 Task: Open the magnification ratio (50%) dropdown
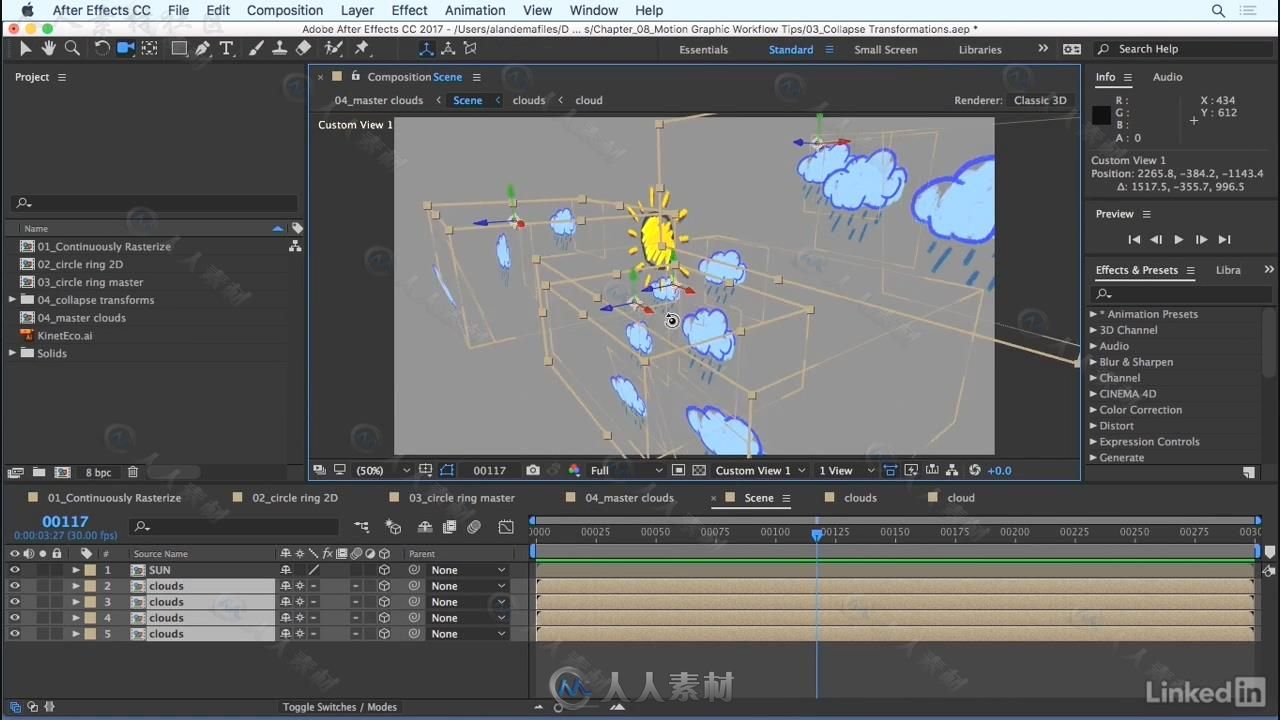(382, 470)
